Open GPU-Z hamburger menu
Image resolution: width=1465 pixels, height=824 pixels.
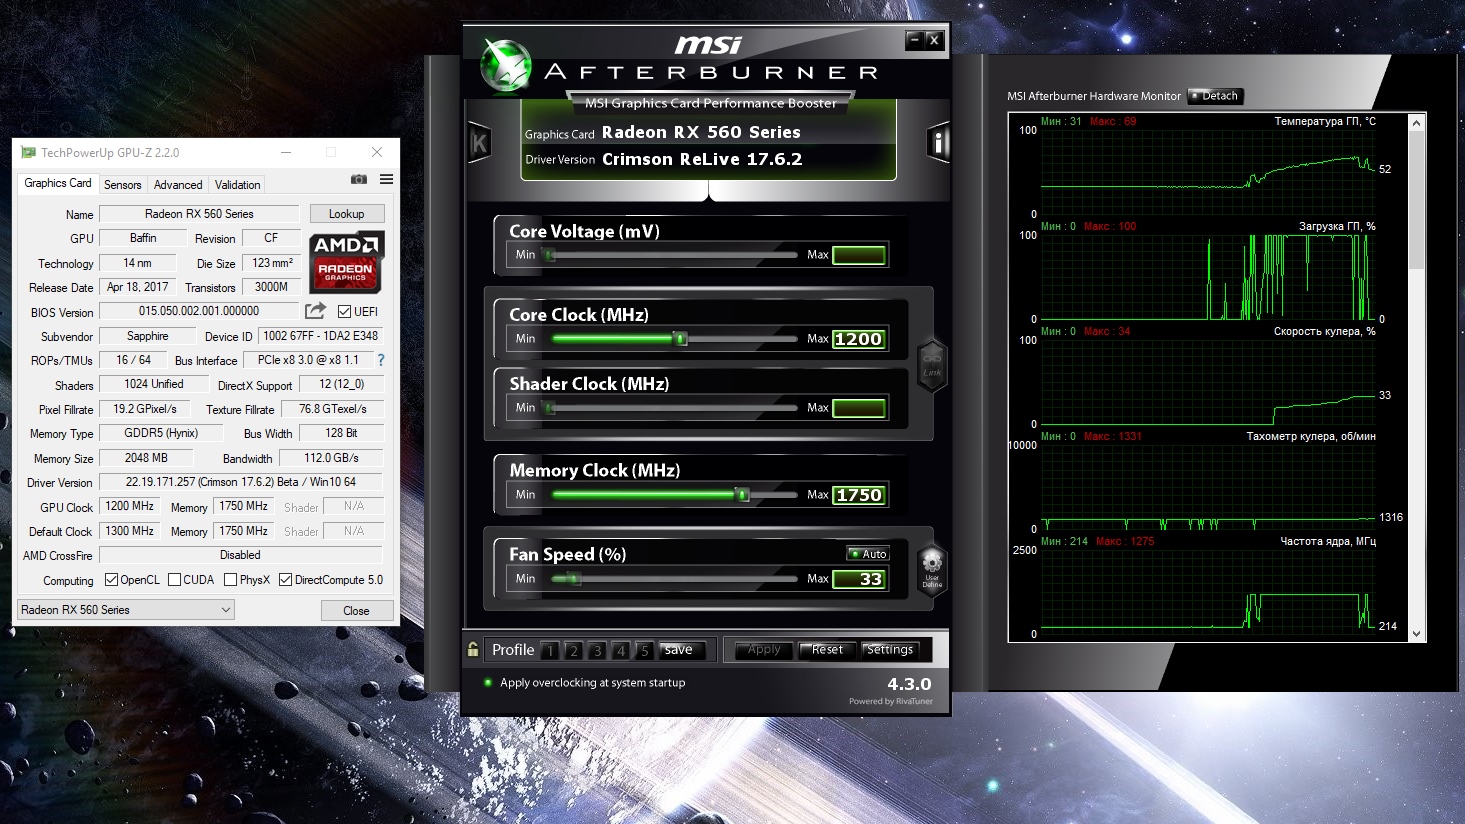tap(386, 180)
